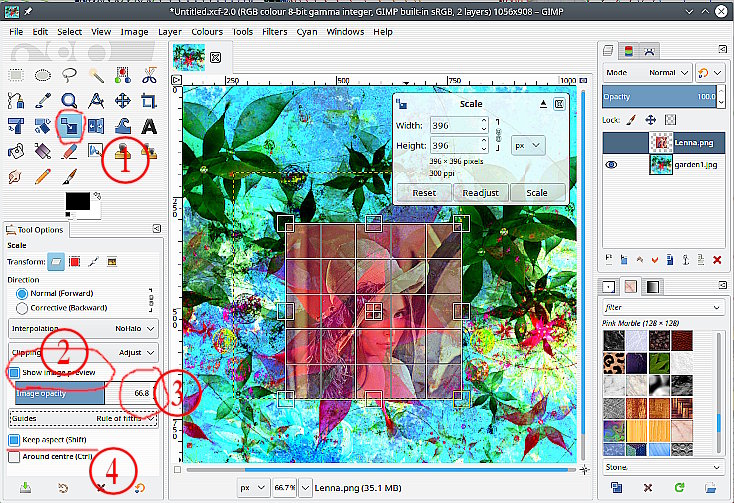Image resolution: width=734 pixels, height=503 pixels.
Task: Select the Scissors Select tool
Action: pyautogui.click(x=149, y=75)
